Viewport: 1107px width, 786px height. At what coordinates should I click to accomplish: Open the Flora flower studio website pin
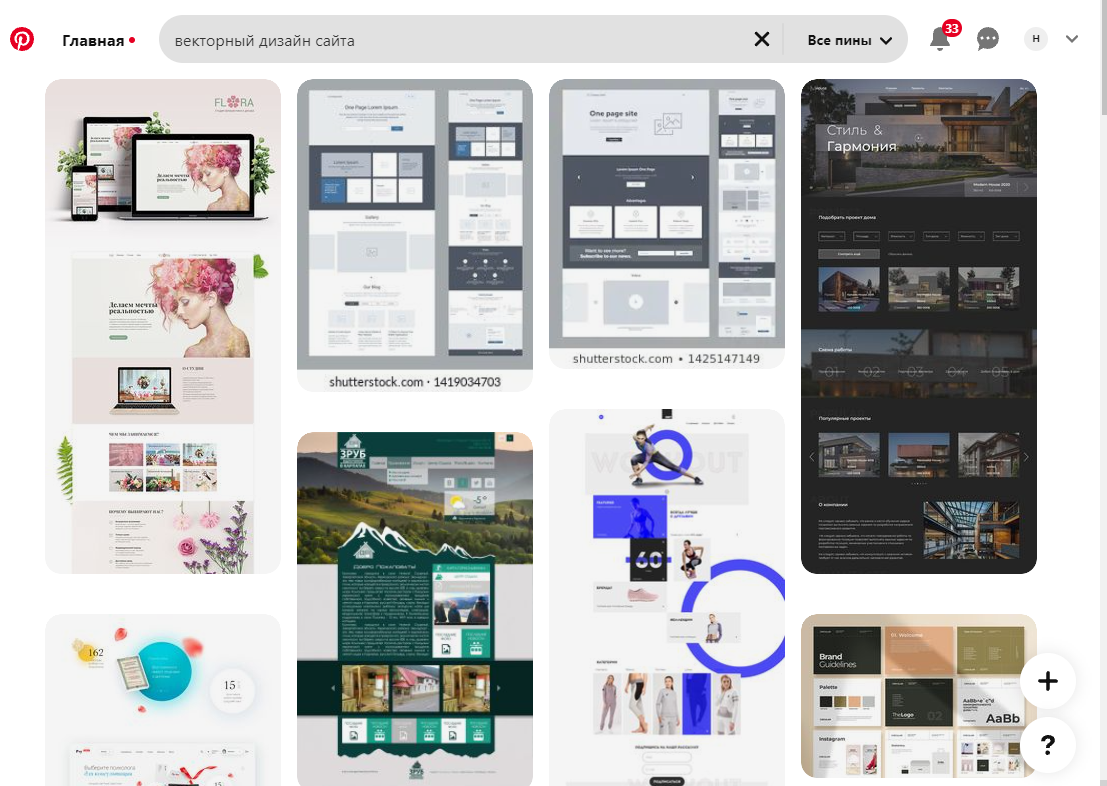pos(163,326)
